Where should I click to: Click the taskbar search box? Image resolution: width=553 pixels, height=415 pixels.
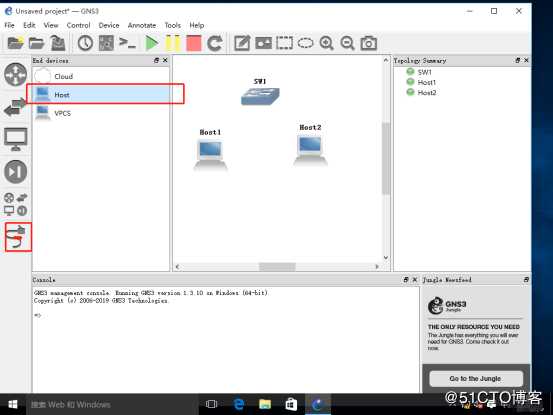coord(112,404)
